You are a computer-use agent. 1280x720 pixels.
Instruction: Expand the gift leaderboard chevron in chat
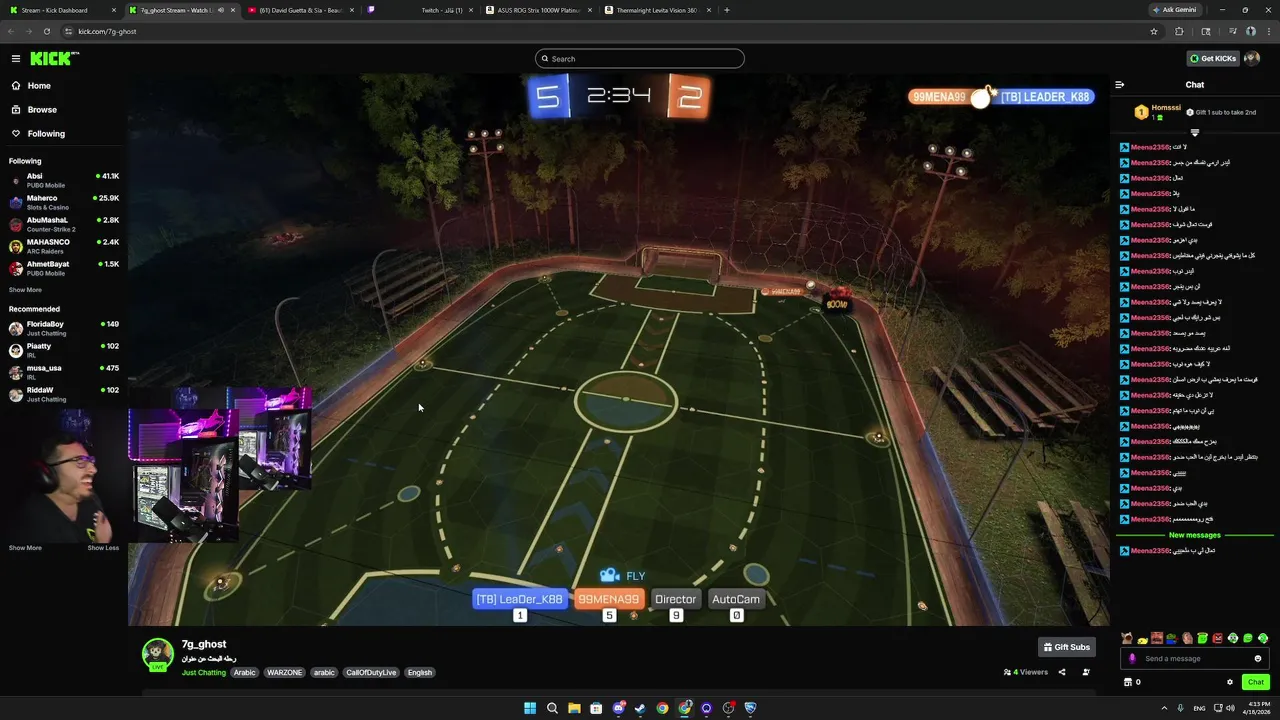(x=1194, y=132)
